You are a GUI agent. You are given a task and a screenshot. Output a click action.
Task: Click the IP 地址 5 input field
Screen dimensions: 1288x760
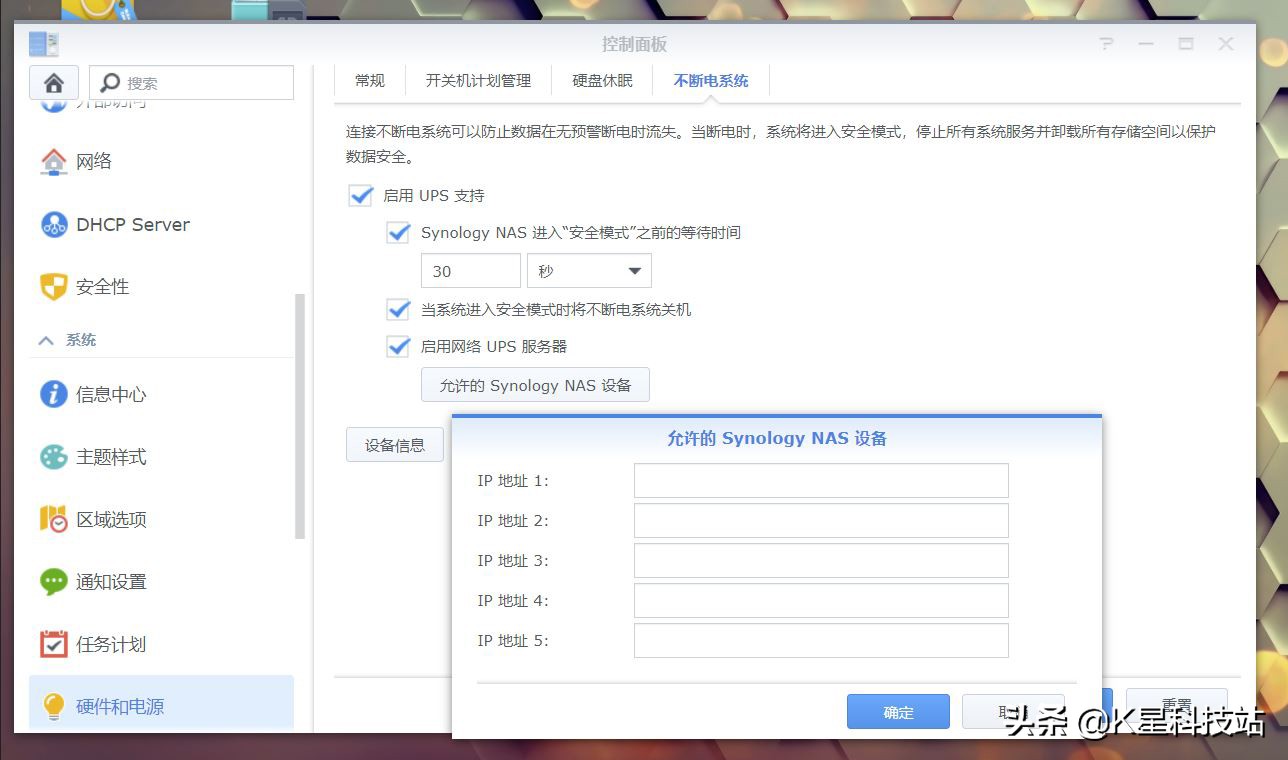point(821,641)
